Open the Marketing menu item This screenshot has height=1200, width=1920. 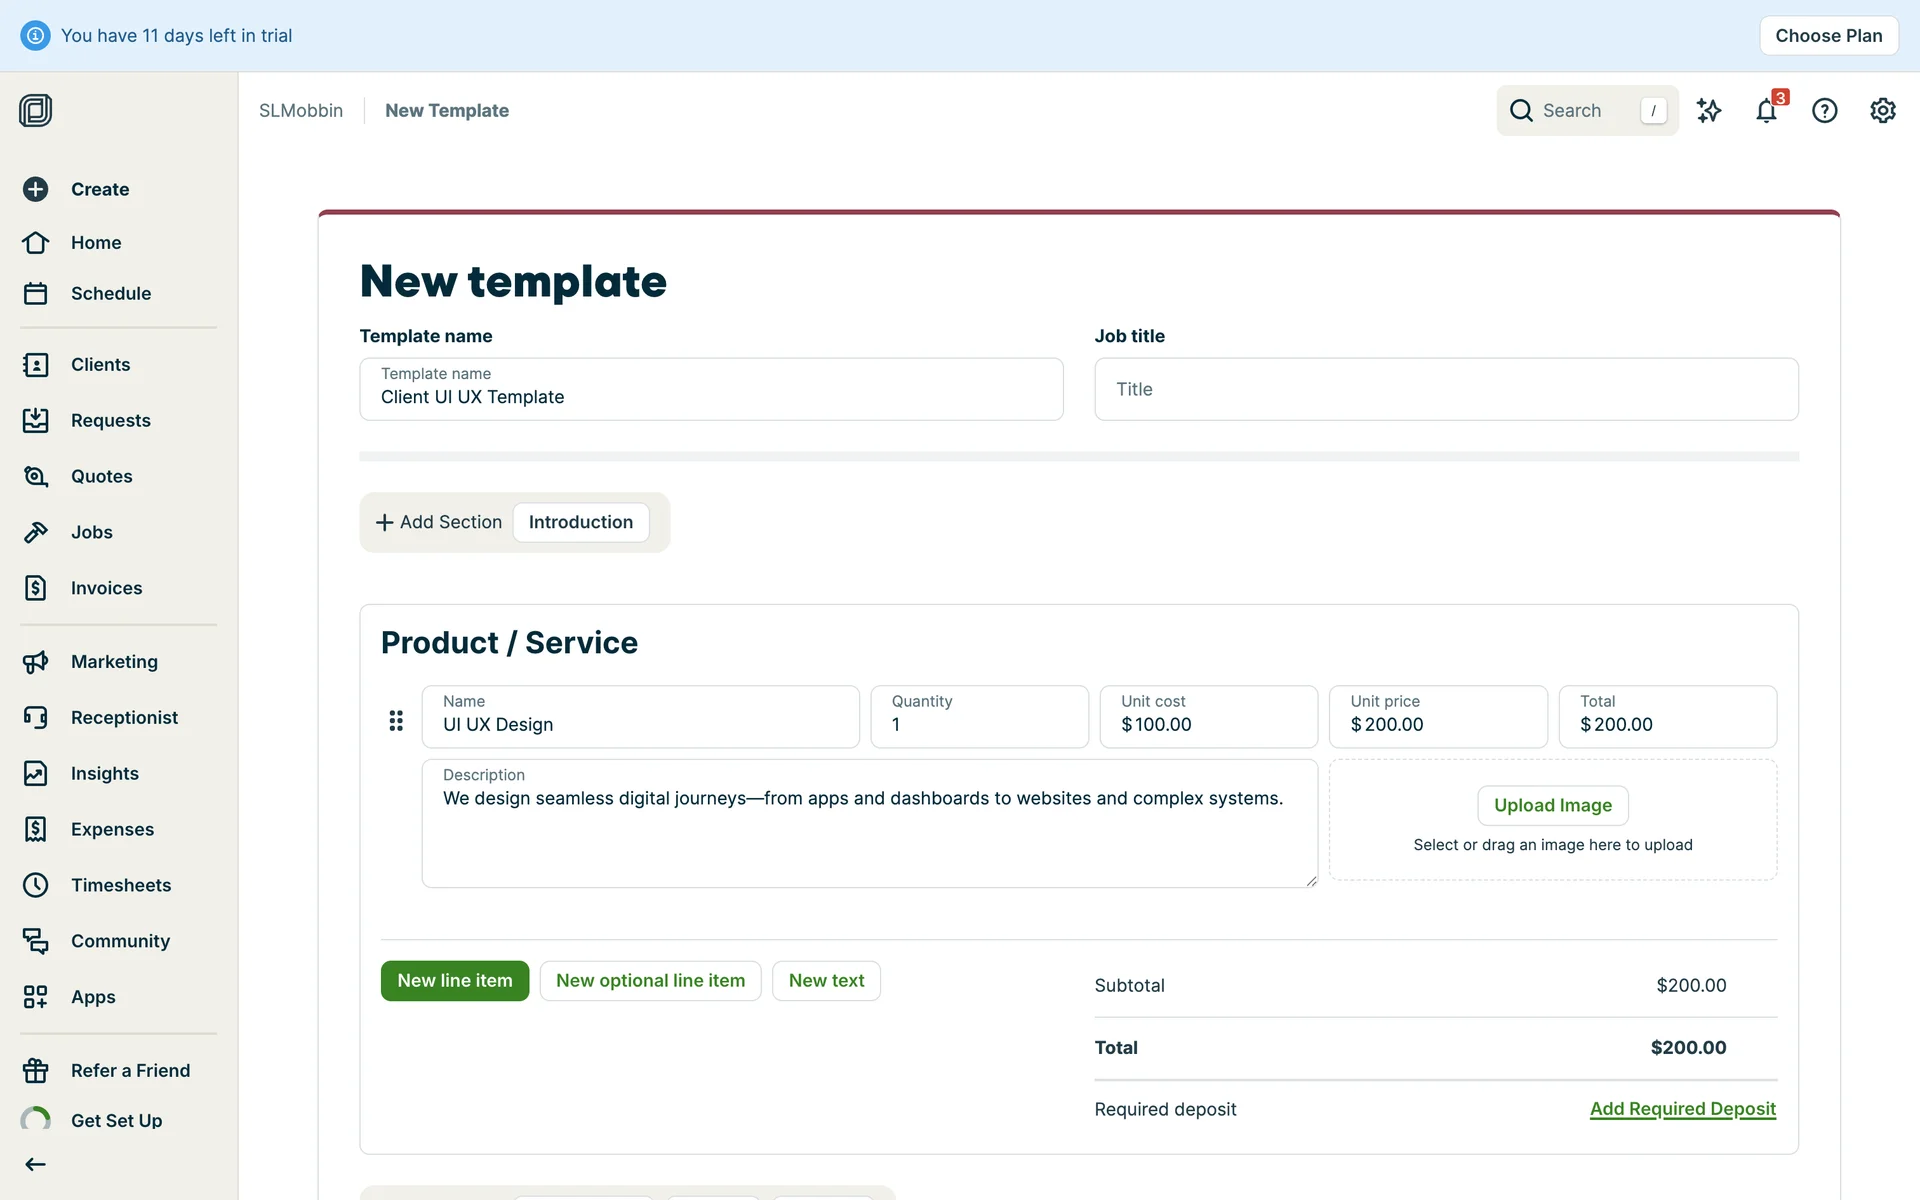114,662
